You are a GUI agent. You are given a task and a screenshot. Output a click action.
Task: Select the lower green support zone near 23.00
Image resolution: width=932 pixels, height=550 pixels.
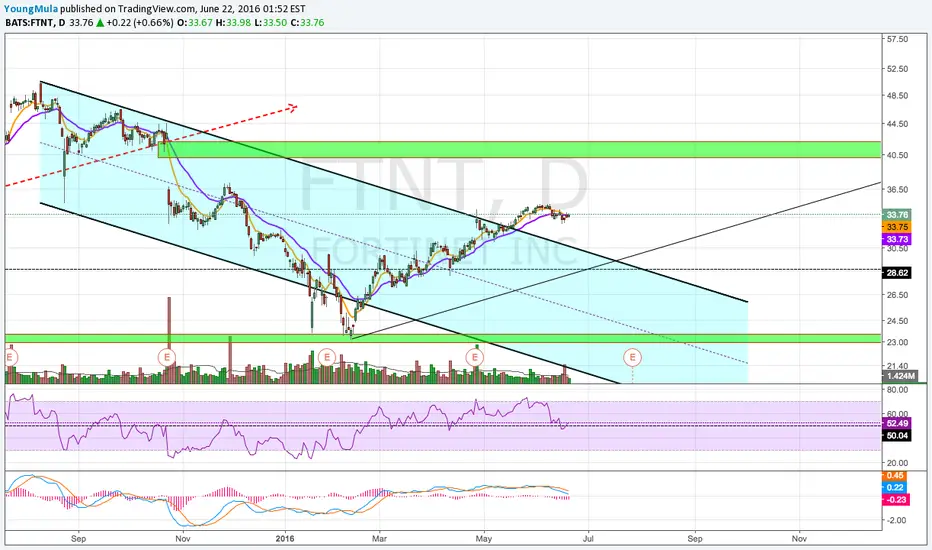(x=442, y=338)
